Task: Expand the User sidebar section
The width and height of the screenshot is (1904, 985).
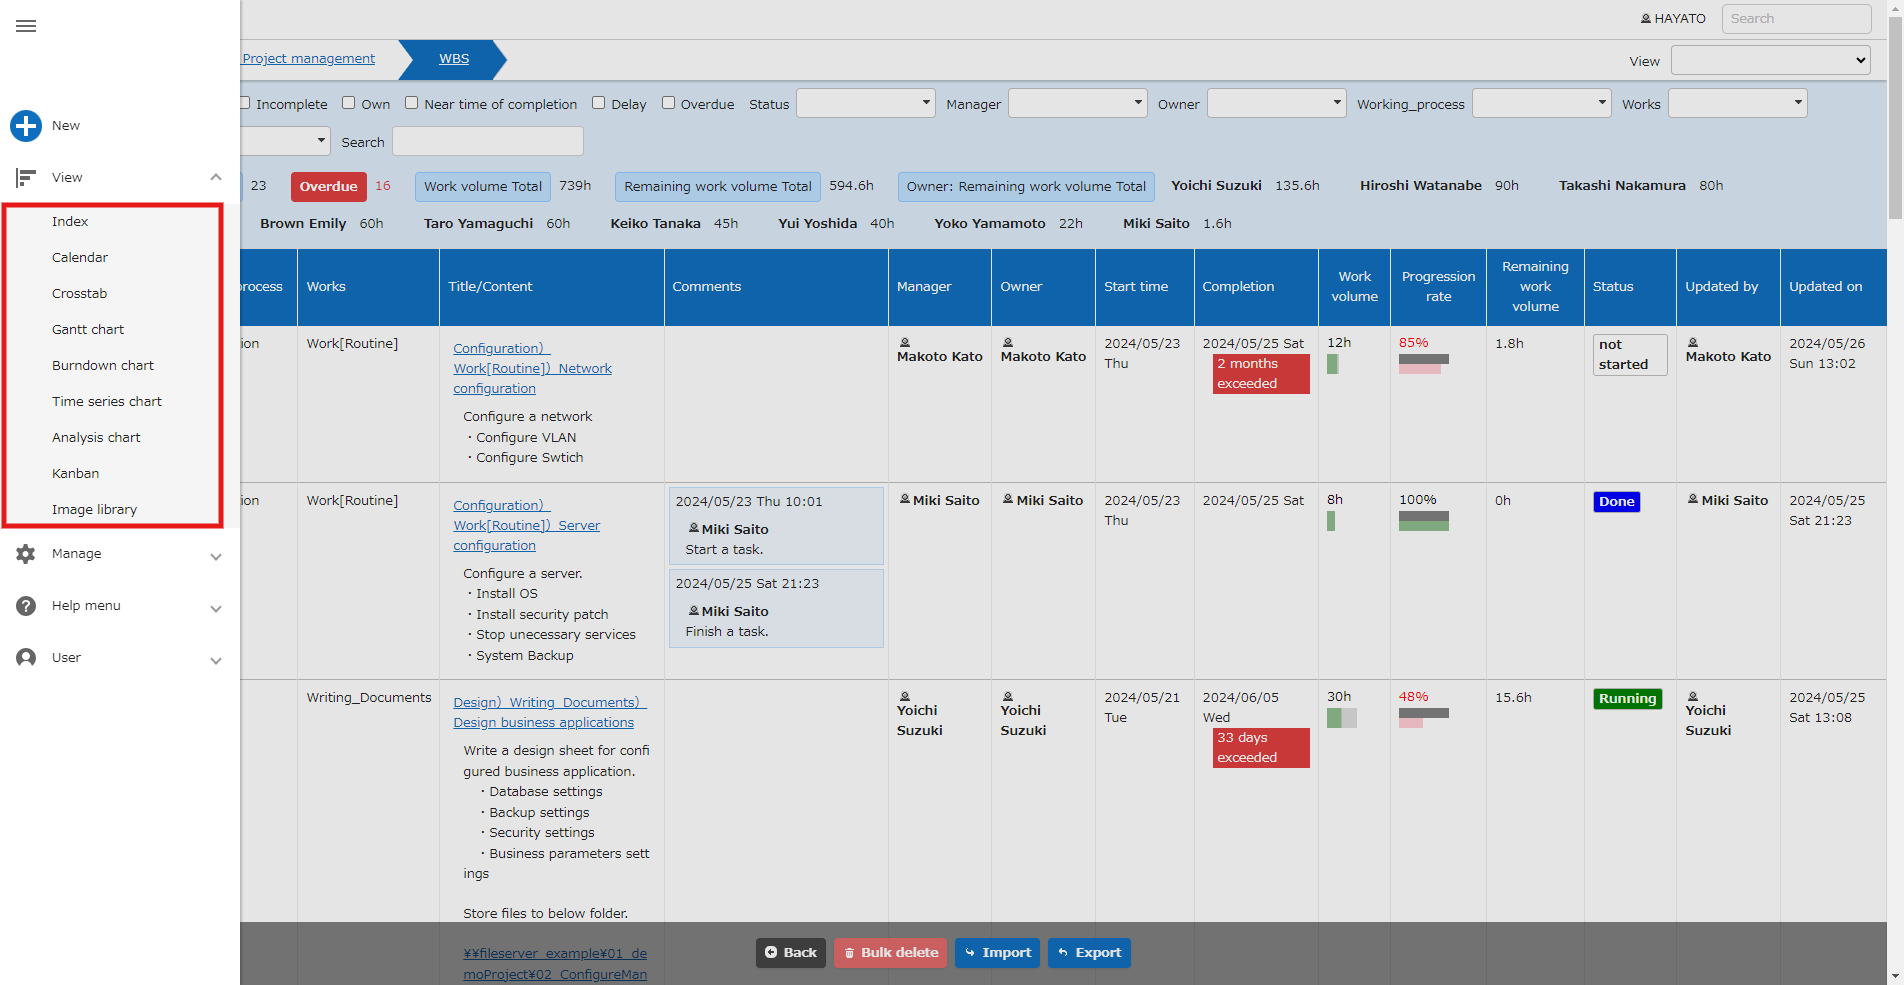Action: 216,660
